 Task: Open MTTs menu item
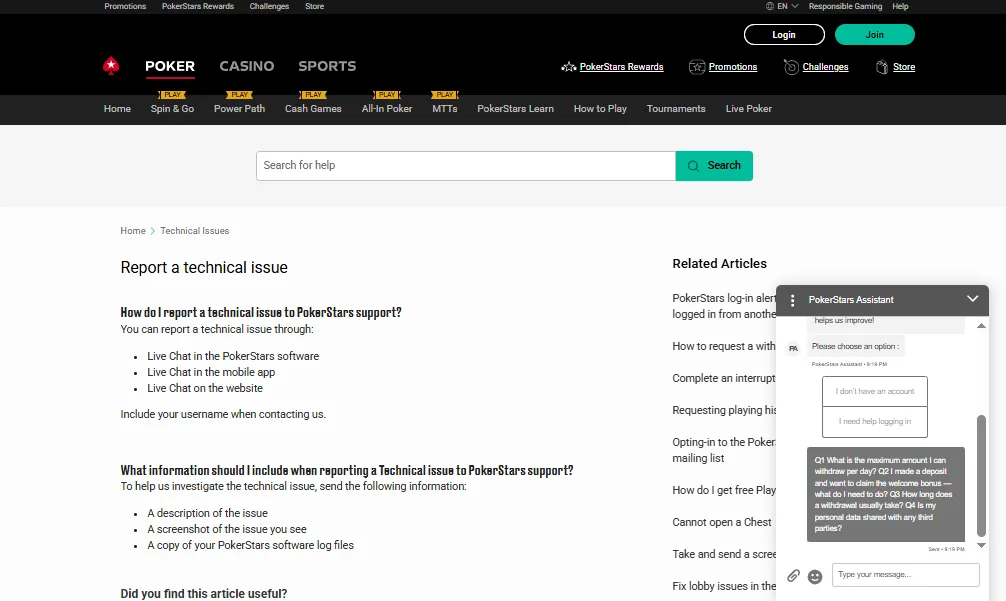coord(445,108)
